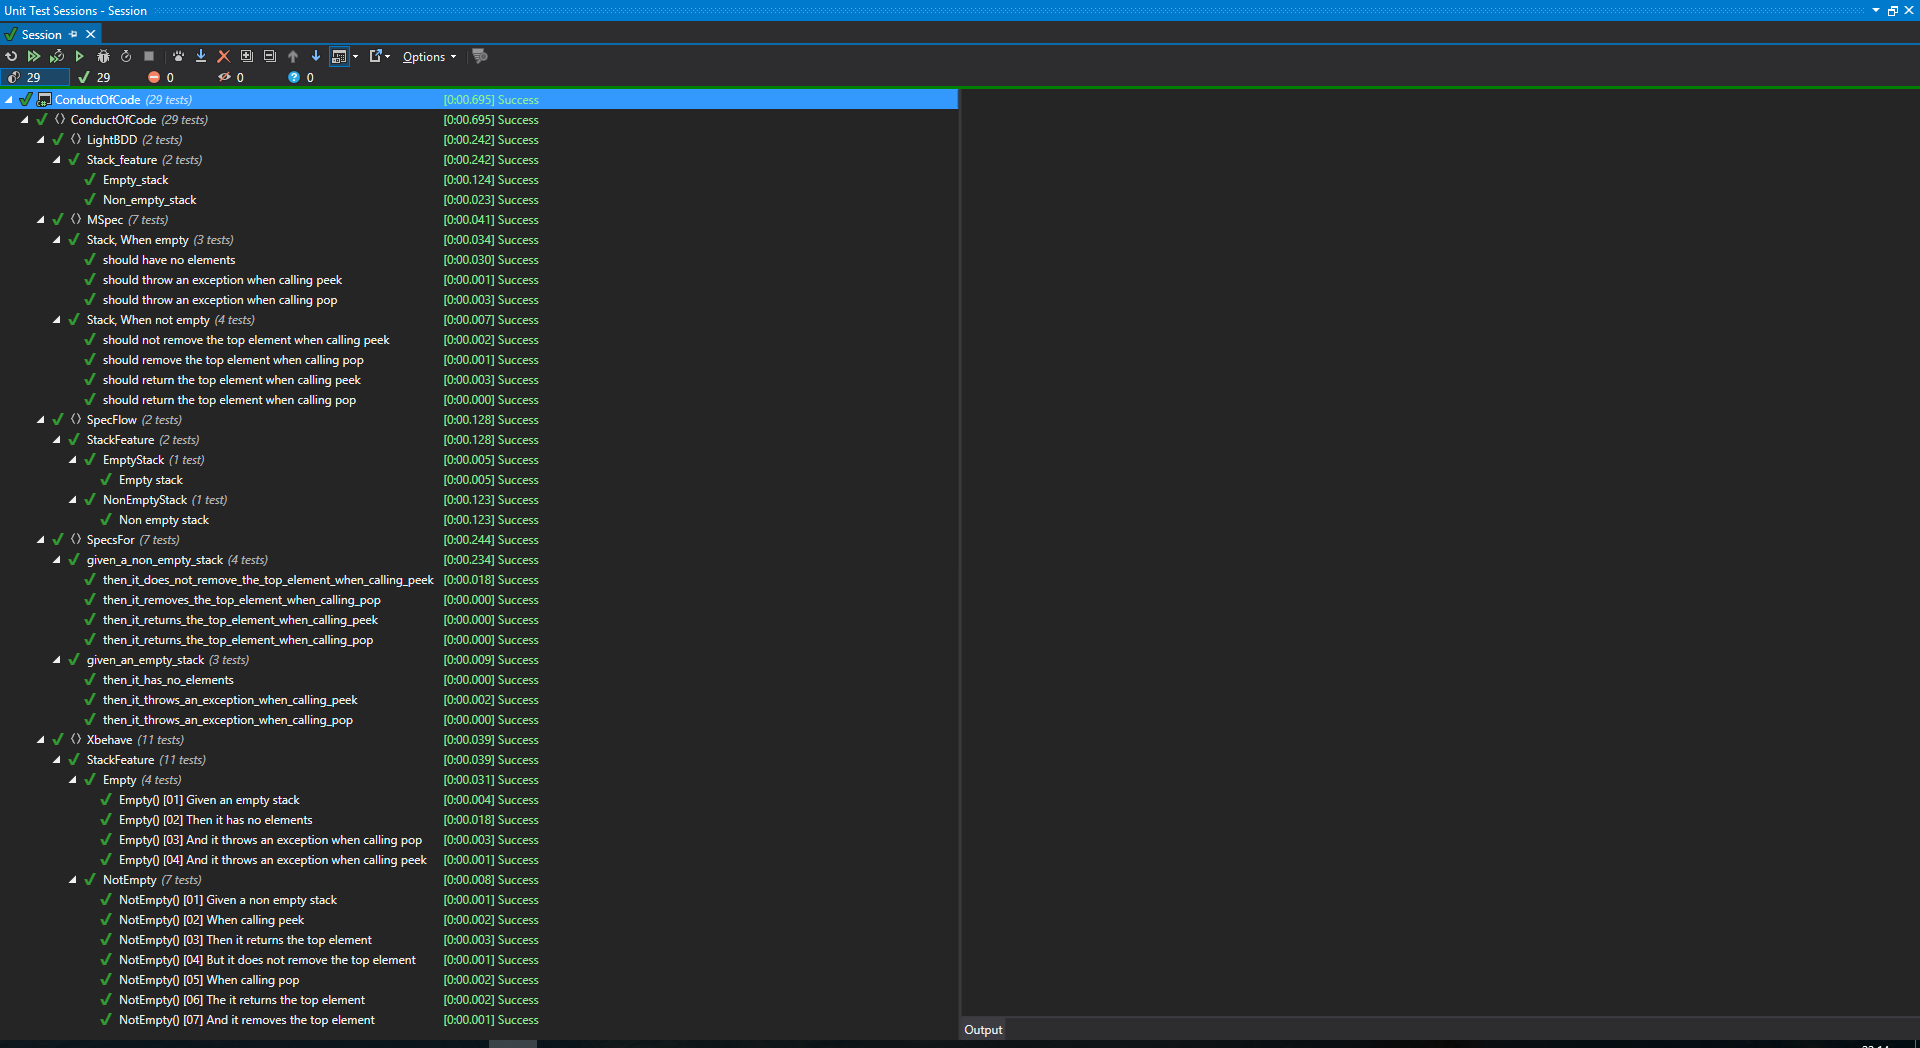The width and height of the screenshot is (1920, 1048).
Task: Collapse the Xbehave namespace node
Action: 41,740
